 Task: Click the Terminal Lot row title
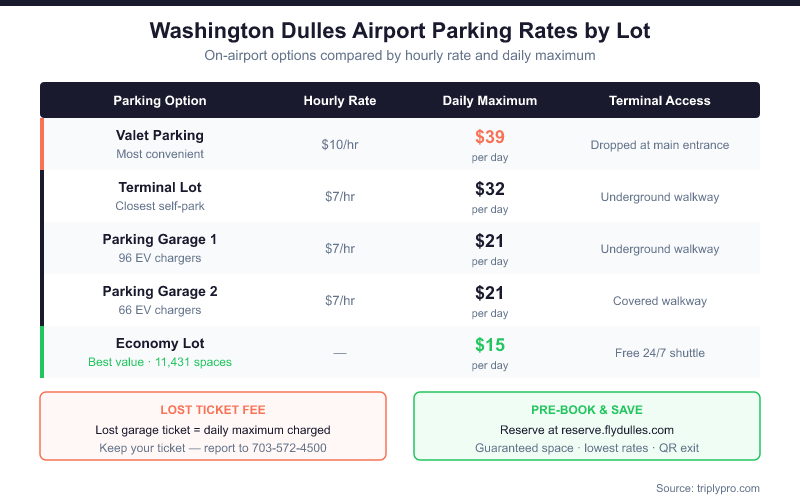click(x=160, y=187)
